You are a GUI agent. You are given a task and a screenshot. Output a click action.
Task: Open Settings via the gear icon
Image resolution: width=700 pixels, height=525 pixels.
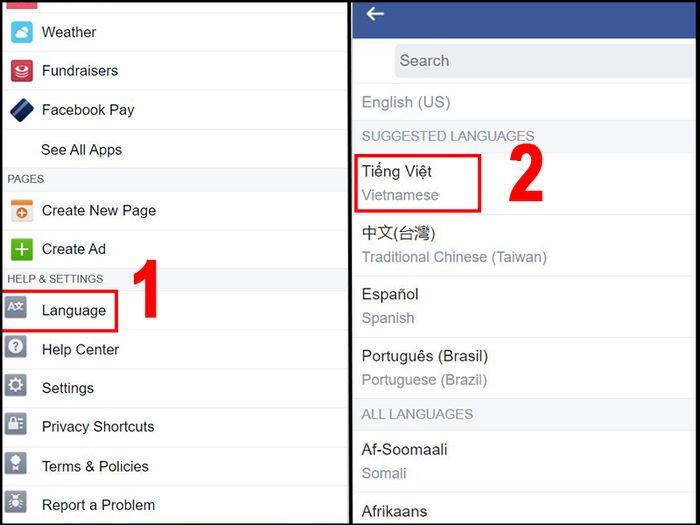click(x=16, y=385)
